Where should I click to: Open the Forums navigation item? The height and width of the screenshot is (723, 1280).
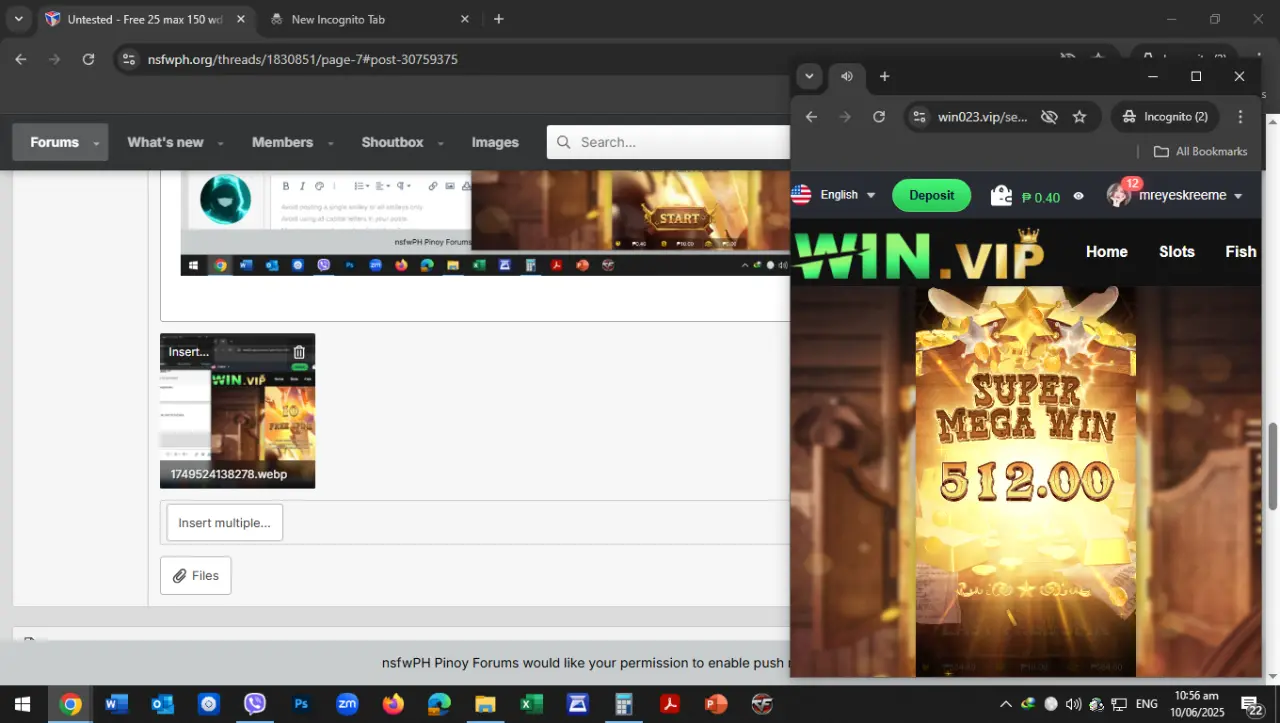coord(54,142)
